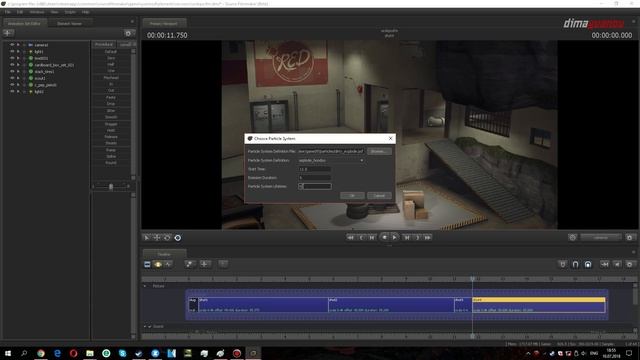This screenshot has width=640, height=360.
Task: Click the Particle System Lifetime field
Action: pyautogui.click(x=314, y=186)
